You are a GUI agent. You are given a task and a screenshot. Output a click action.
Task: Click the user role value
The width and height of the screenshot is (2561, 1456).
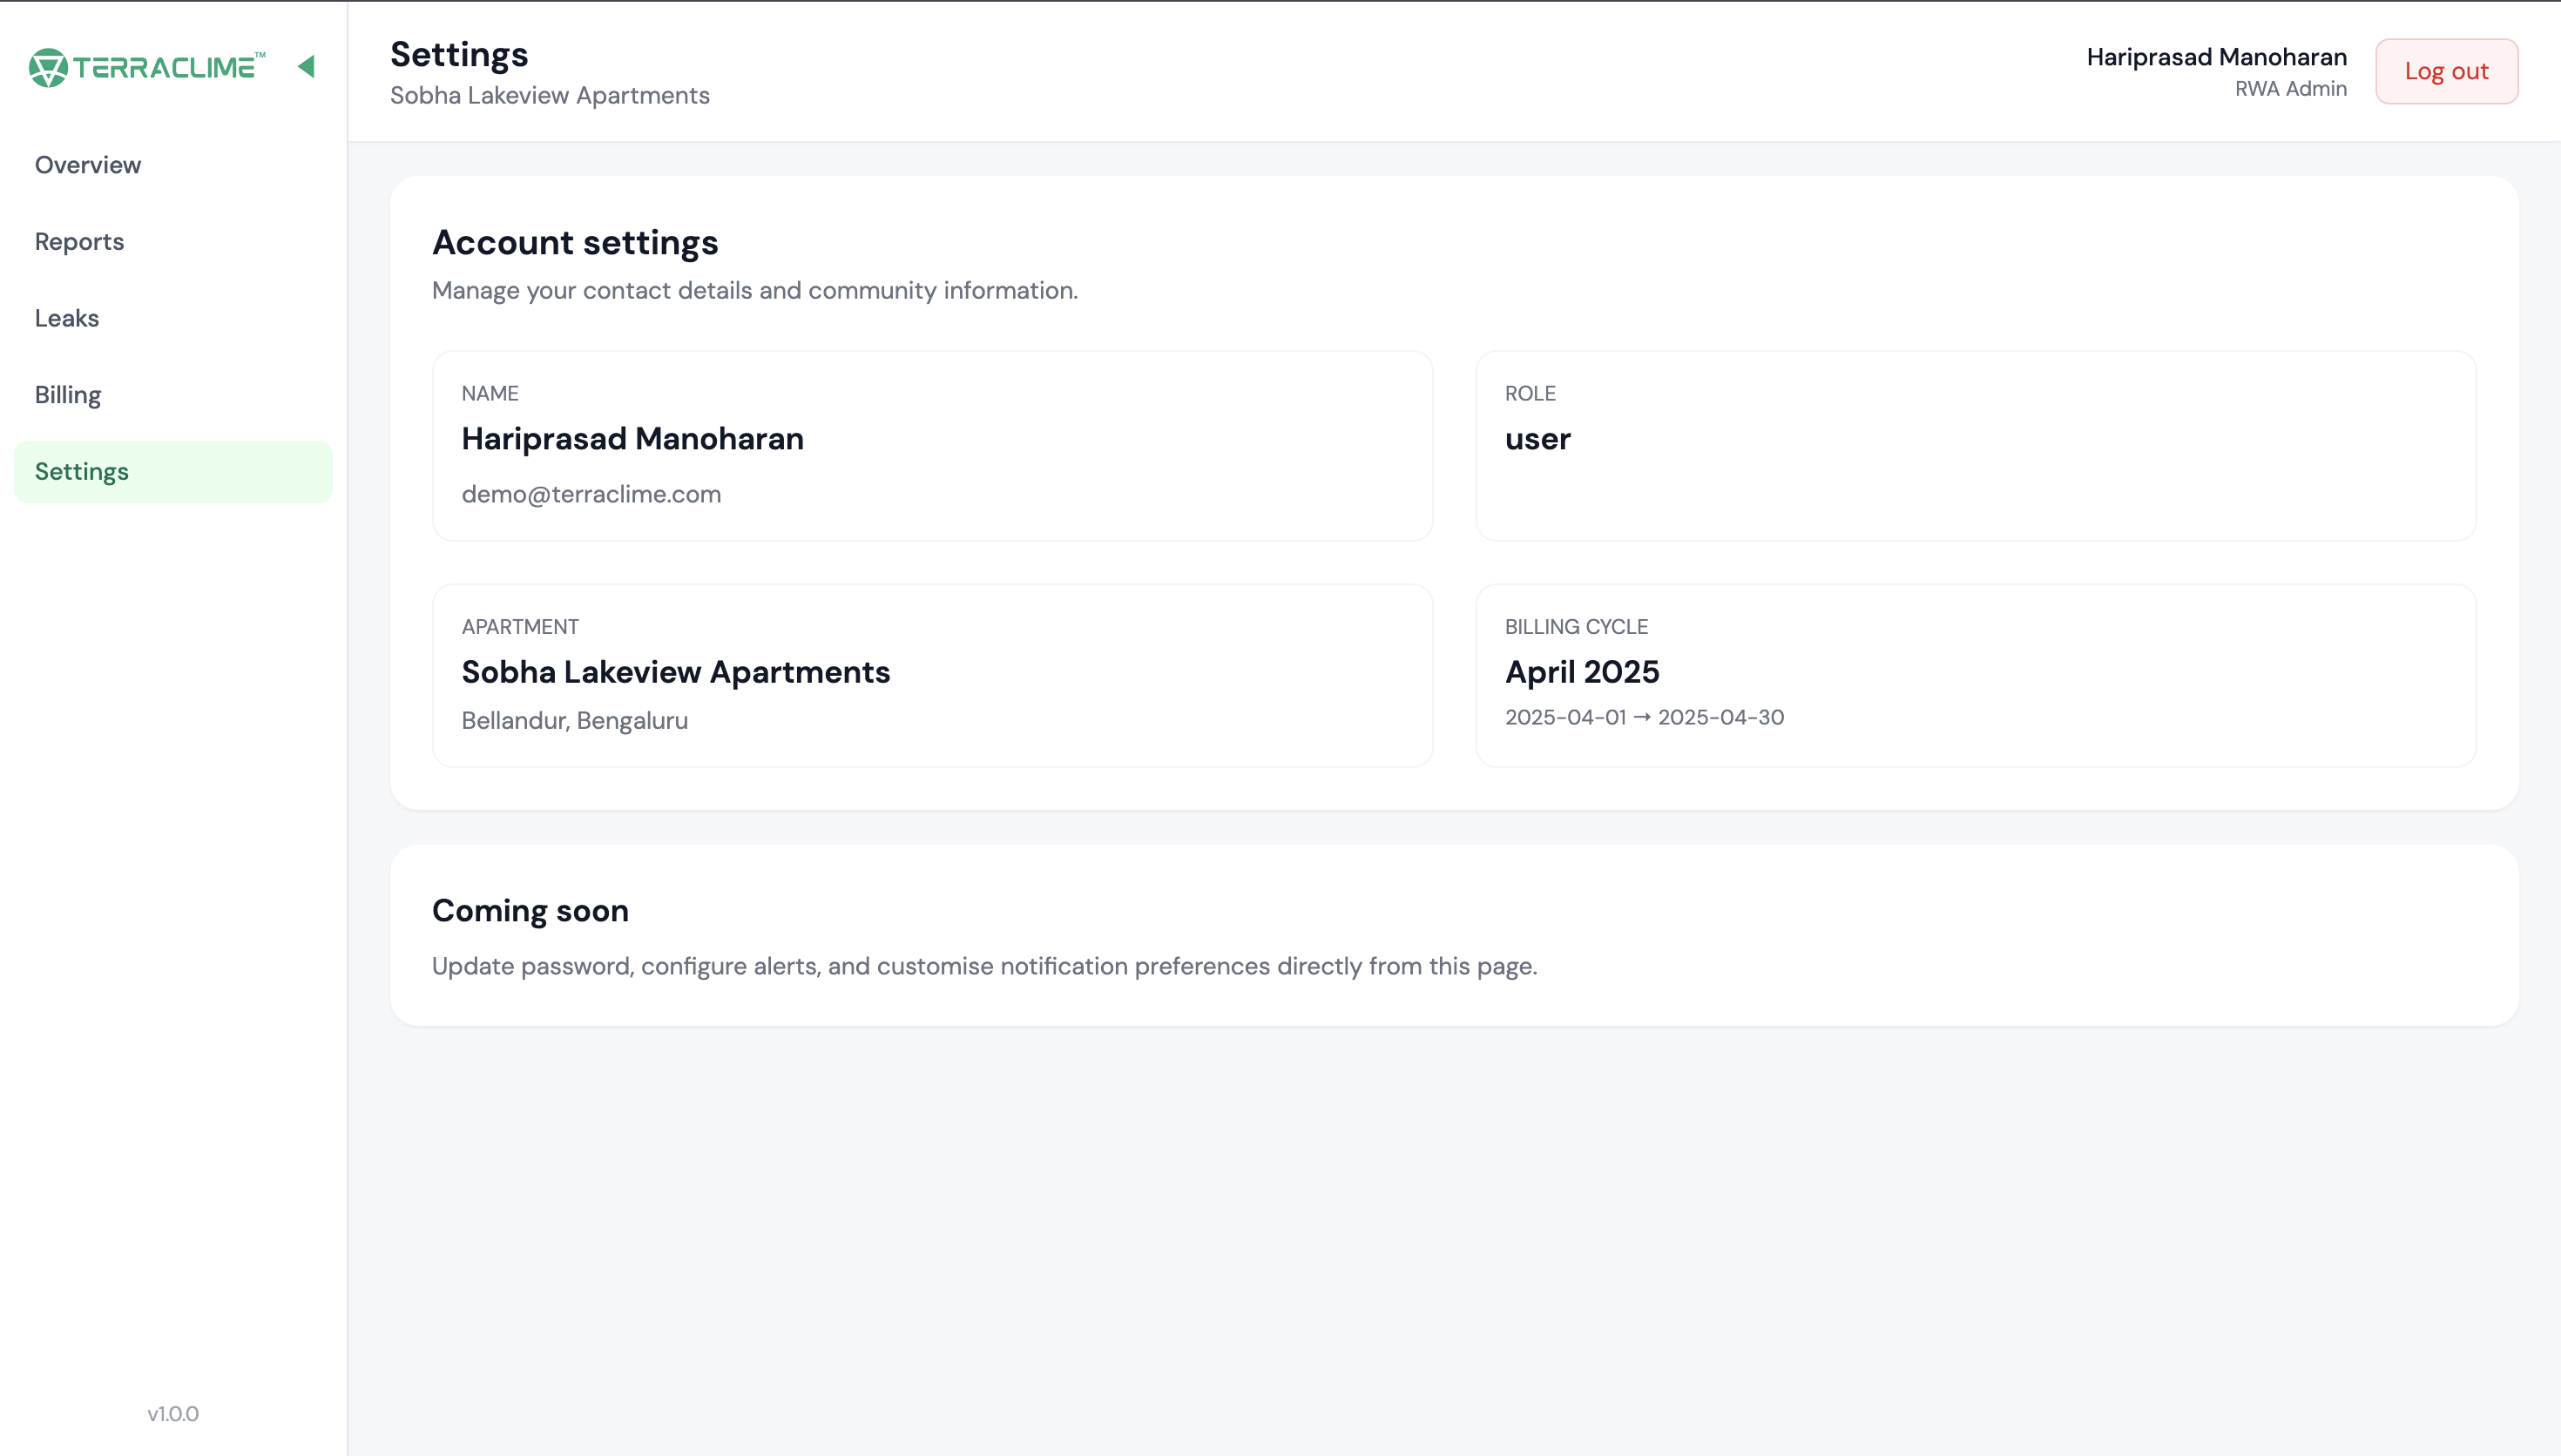[x=1537, y=439]
